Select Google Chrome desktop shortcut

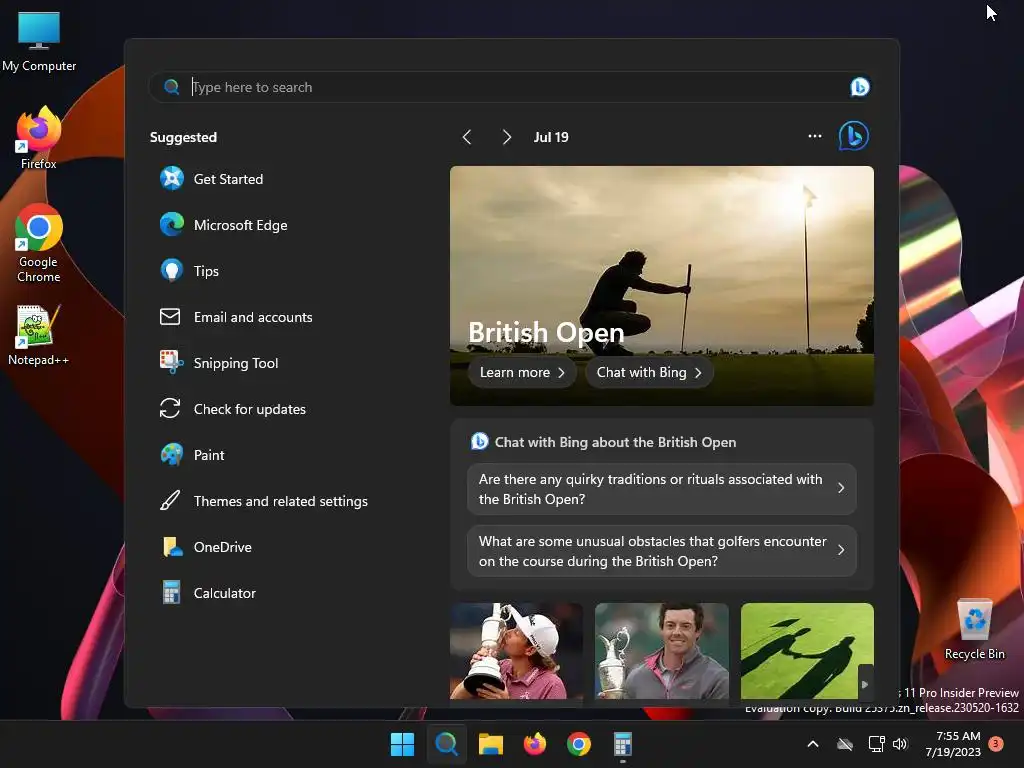click(x=39, y=243)
